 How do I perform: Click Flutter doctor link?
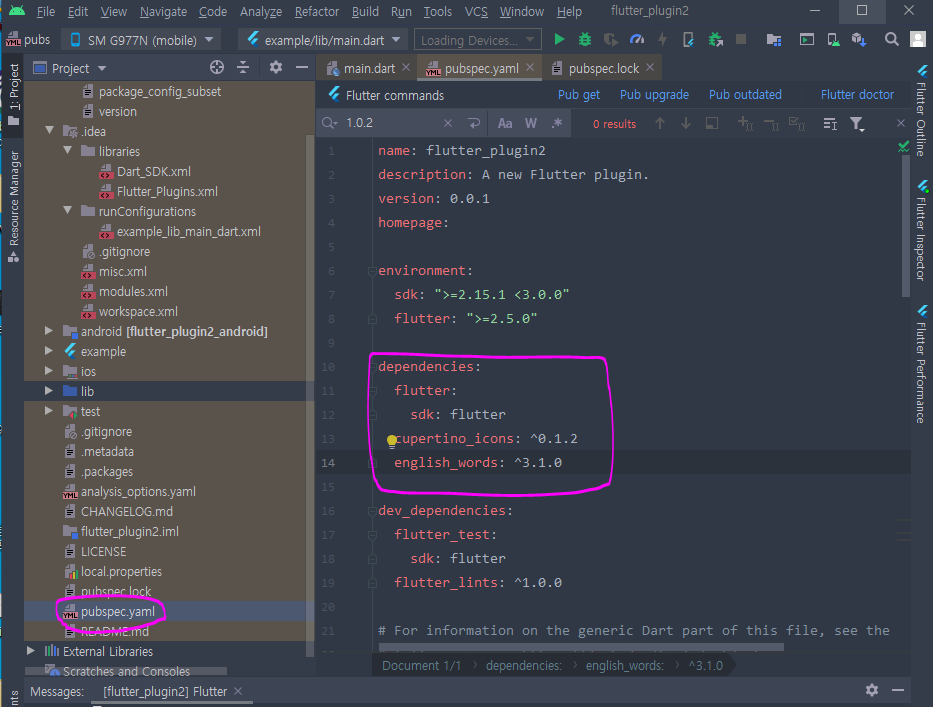click(x=857, y=95)
